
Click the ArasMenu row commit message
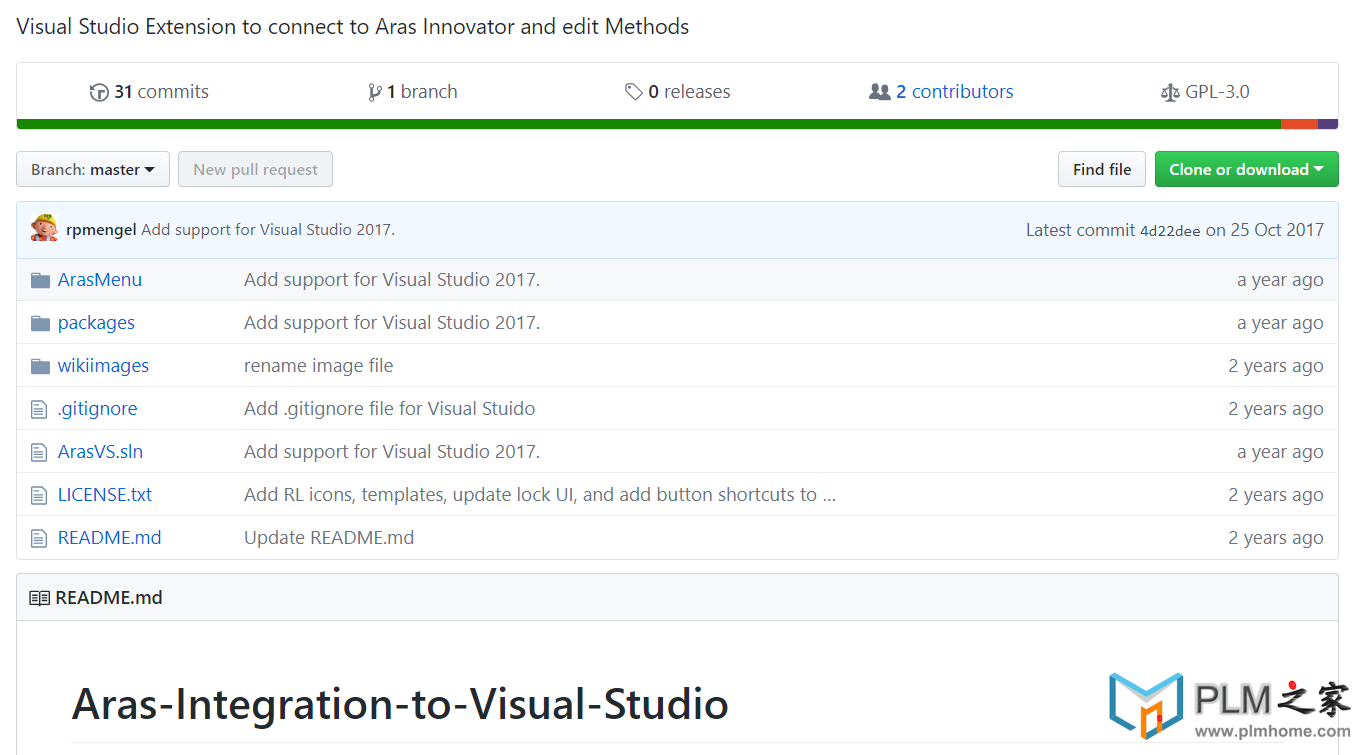(392, 280)
